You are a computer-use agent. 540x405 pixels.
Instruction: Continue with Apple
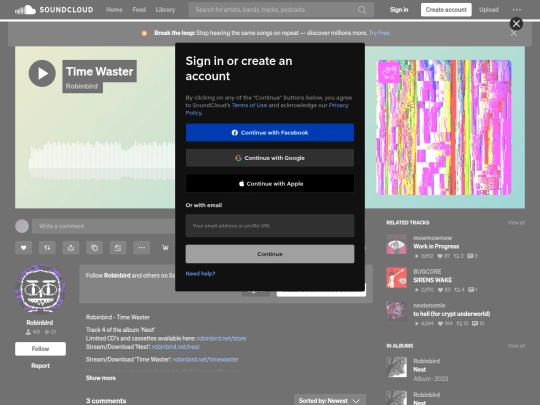pyautogui.click(x=270, y=184)
